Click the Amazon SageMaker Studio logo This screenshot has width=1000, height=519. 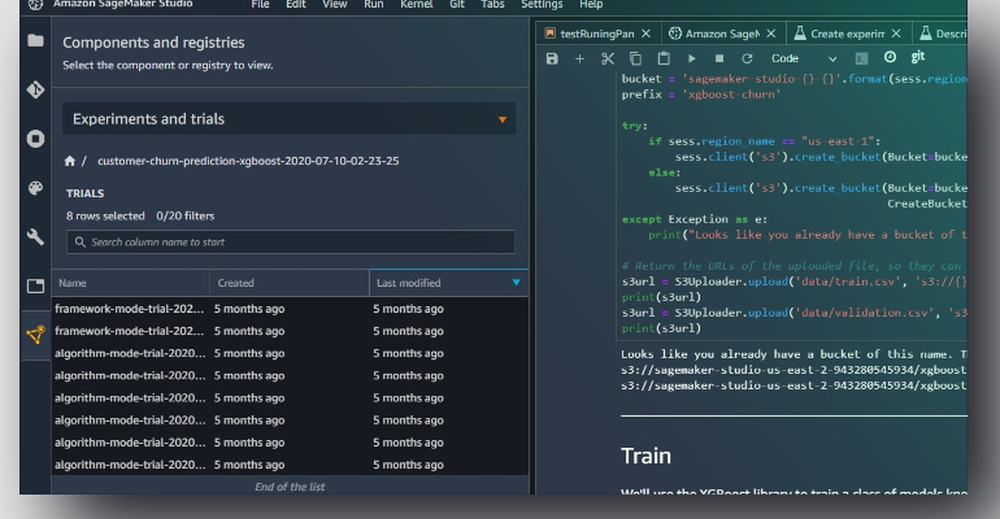pyautogui.click(x=36, y=4)
